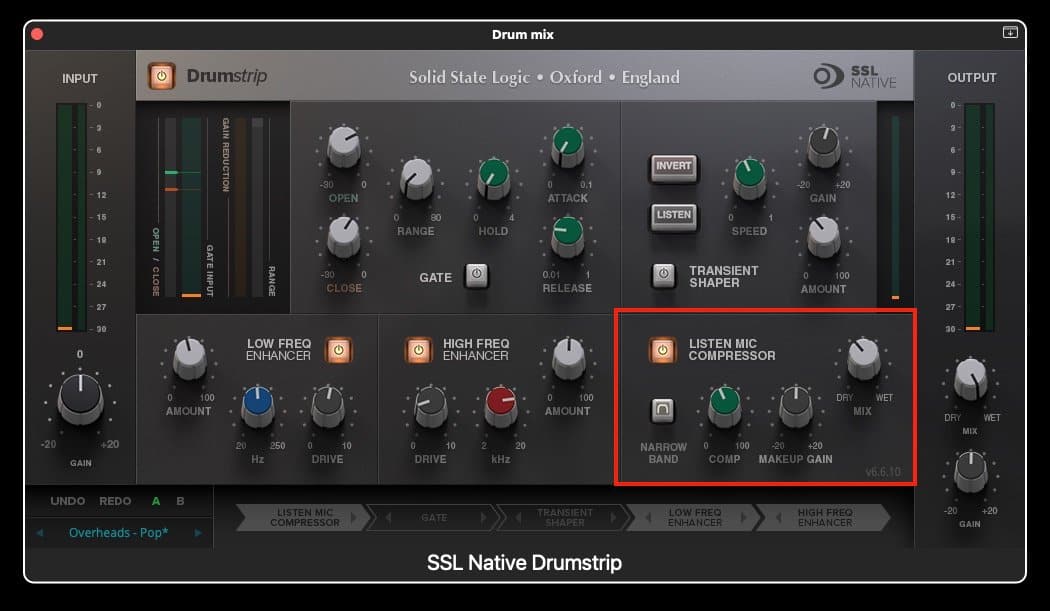
Task: Select preset slot B
Action: click(180, 501)
